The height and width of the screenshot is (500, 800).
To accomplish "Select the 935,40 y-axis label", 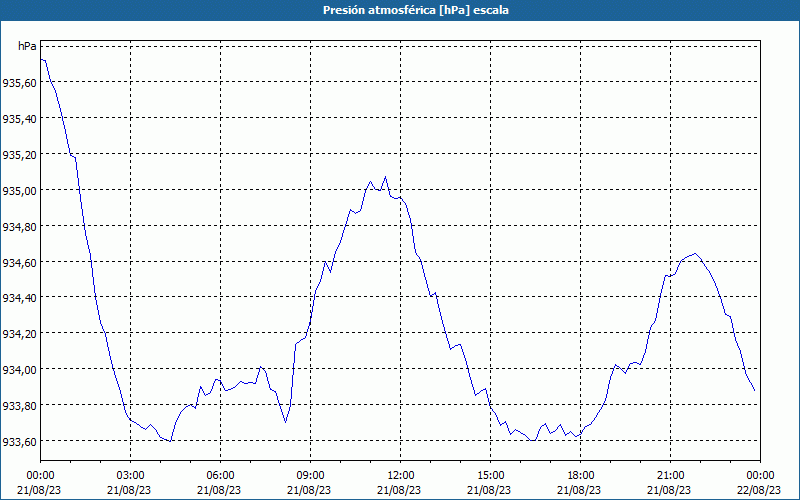I will click(x=19, y=118).
